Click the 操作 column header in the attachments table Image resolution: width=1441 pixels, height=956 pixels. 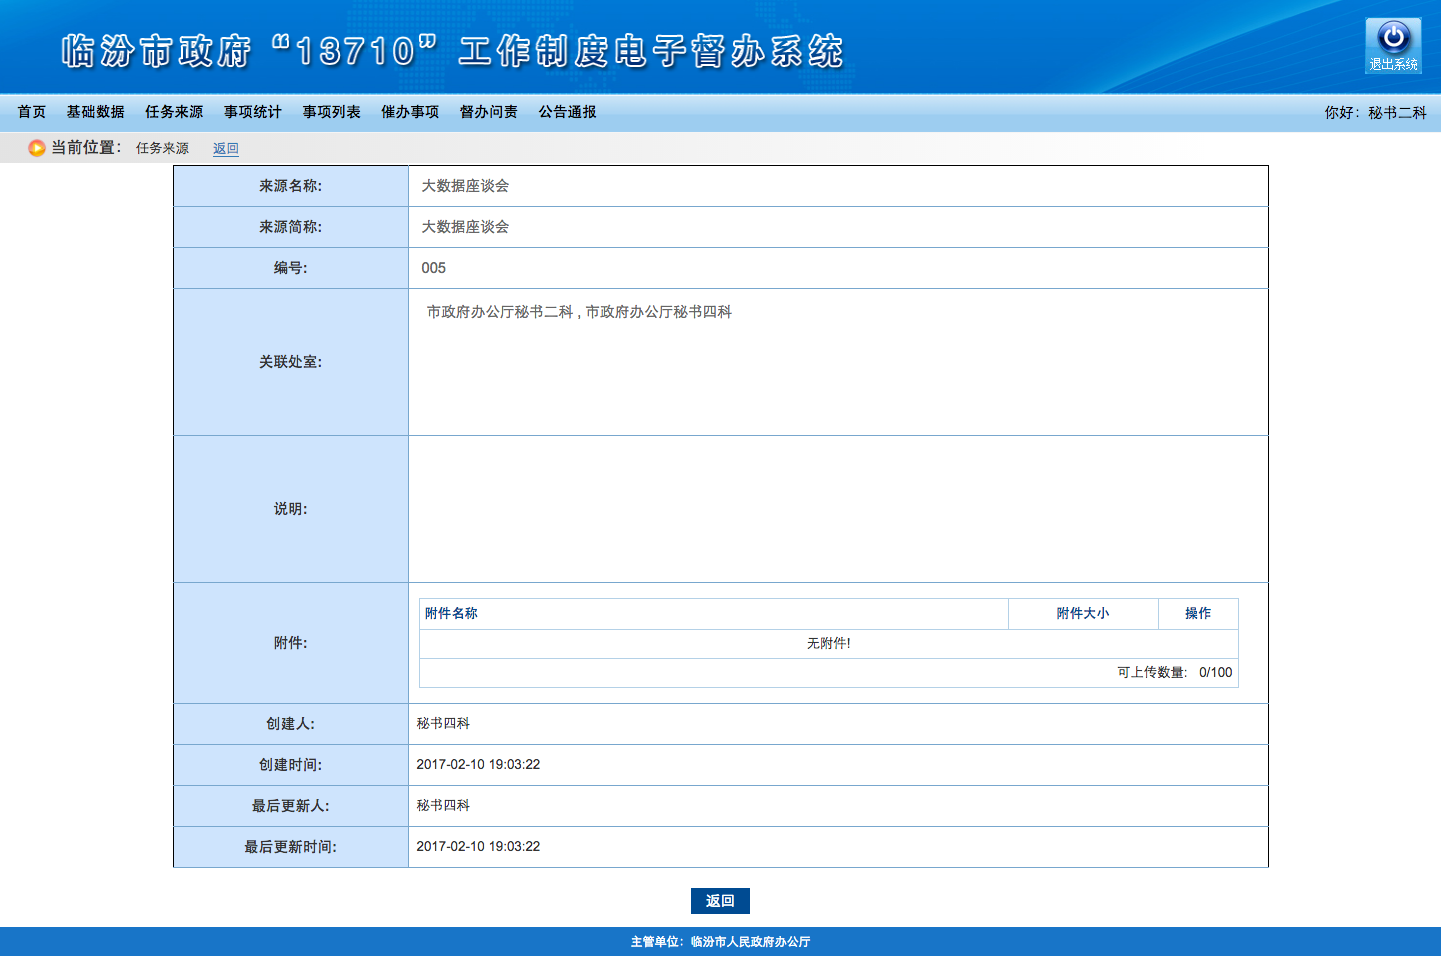tap(1198, 613)
